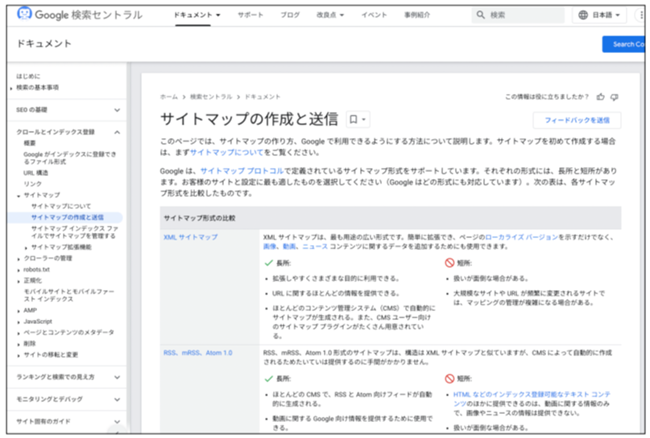
Task: Go to the 事例紹介 tab
Action: pyautogui.click(x=425, y=16)
